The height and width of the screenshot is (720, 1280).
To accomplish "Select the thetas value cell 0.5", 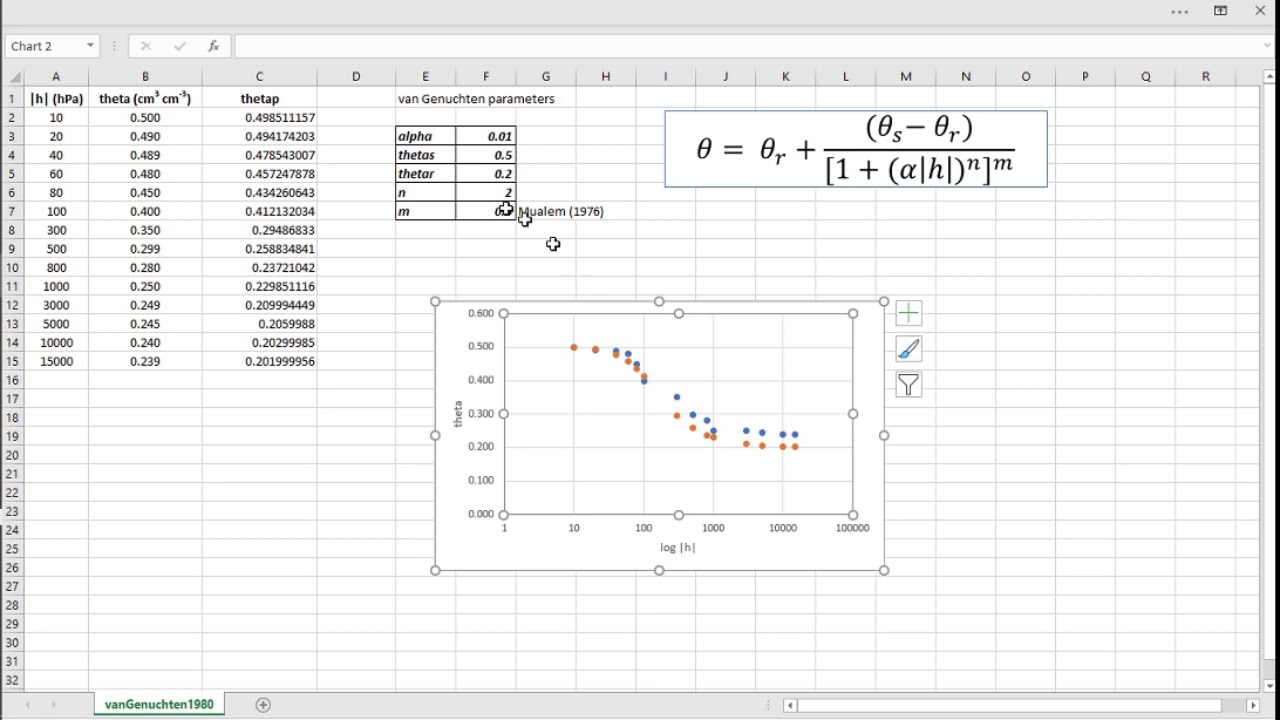I will click(486, 155).
